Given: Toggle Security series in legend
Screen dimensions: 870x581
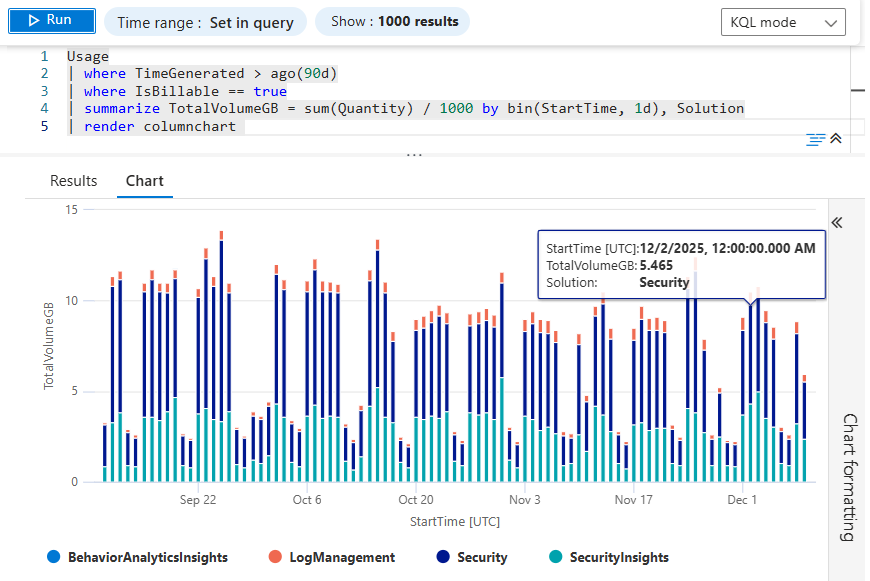Looking at the screenshot, I should (x=481, y=557).
